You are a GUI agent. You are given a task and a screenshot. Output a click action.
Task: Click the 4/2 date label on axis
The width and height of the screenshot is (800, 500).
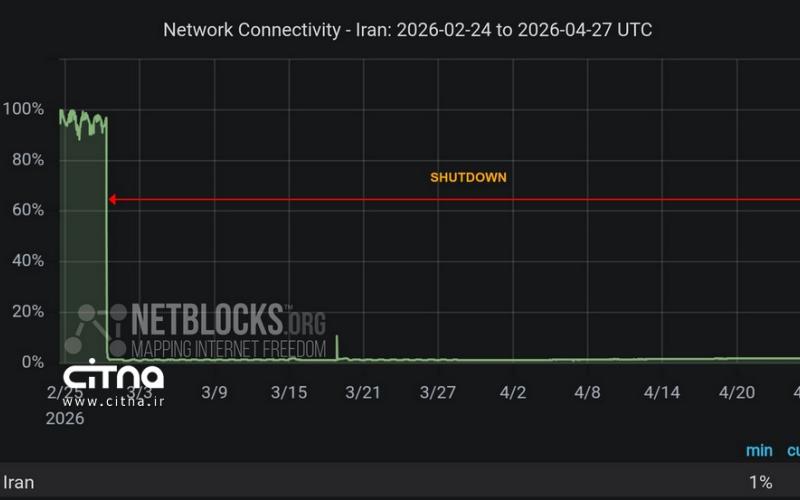tap(512, 392)
